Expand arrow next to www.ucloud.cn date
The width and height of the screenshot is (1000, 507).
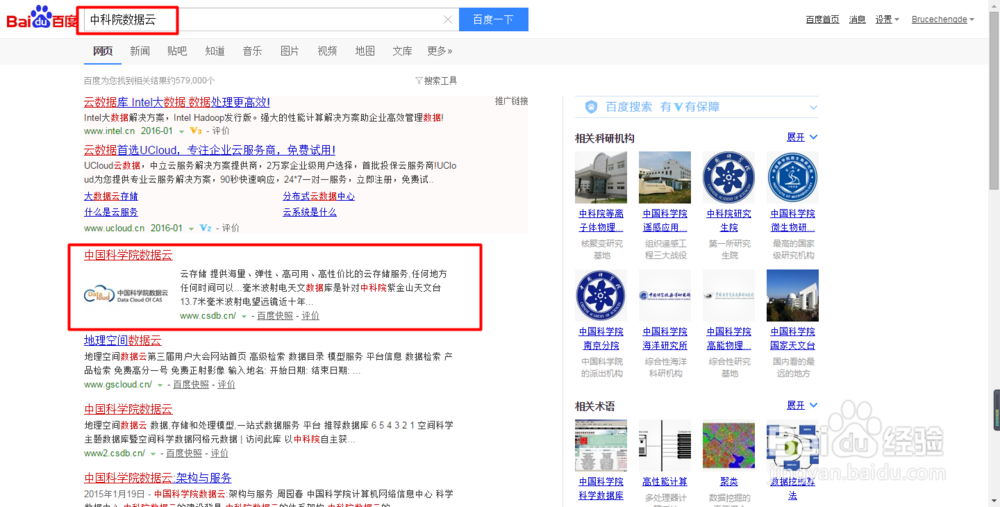tap(191, 229)
